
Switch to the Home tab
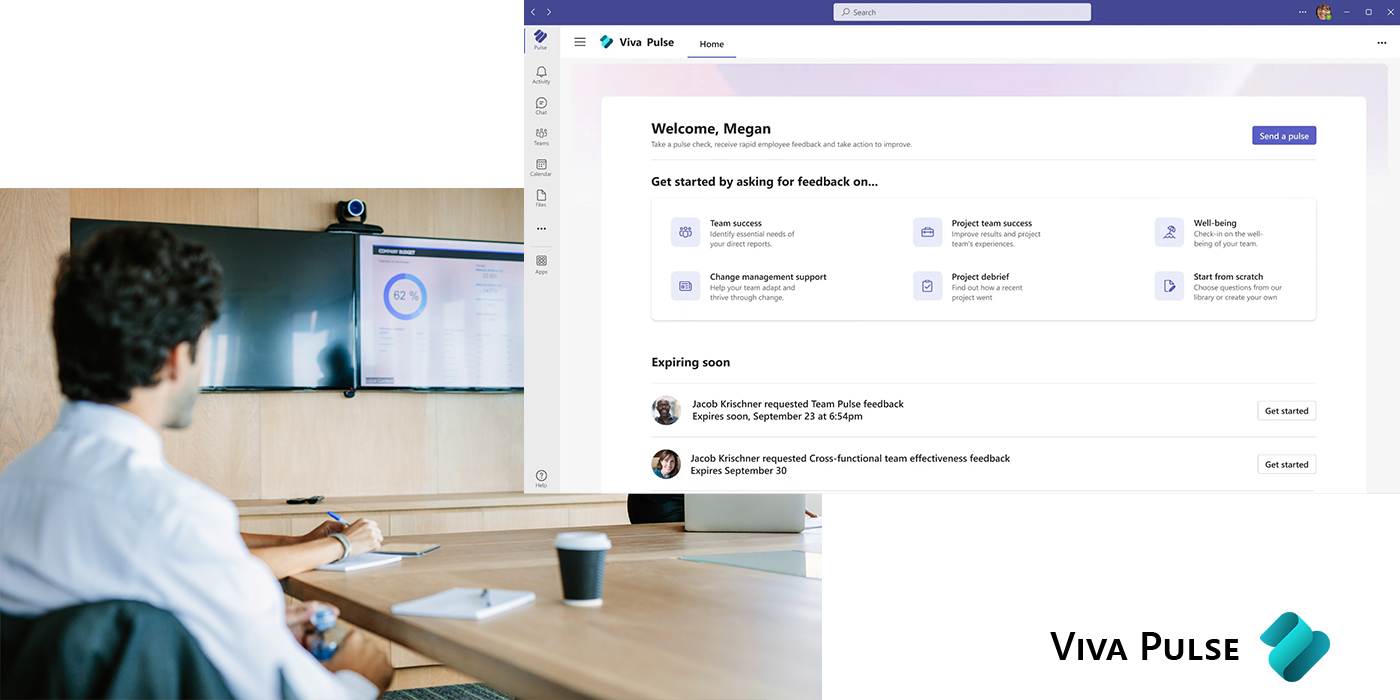click(712, 44)
